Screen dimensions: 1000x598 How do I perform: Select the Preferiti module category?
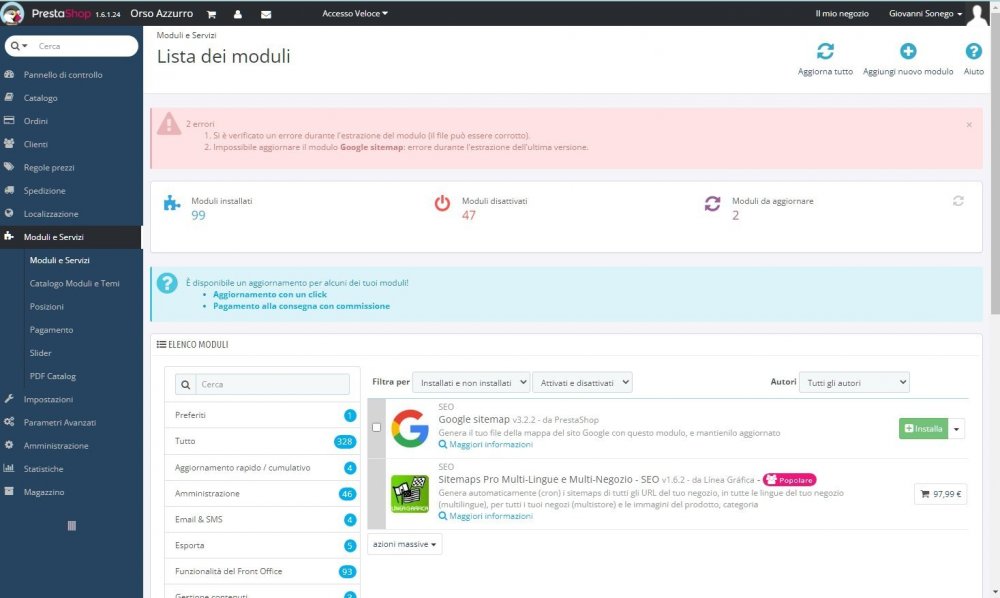click(262, 415)
